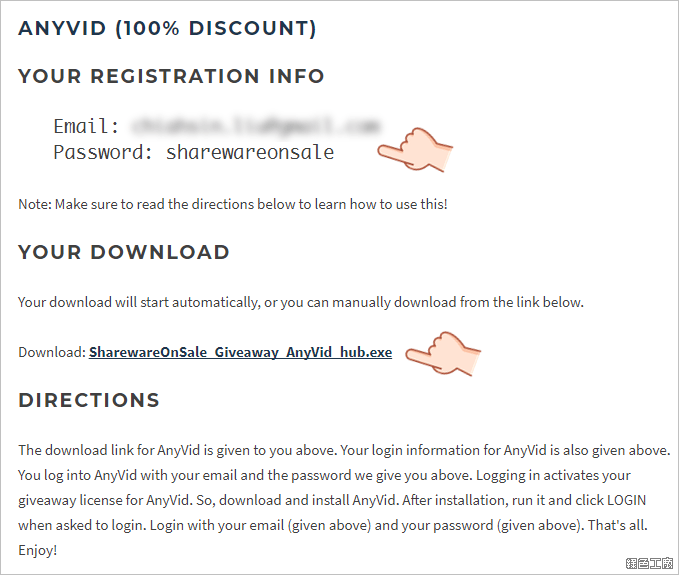The height and width of the screenshot is (575, 679).
Task: Click the Note about reading directions below
Action: point(233,204)
